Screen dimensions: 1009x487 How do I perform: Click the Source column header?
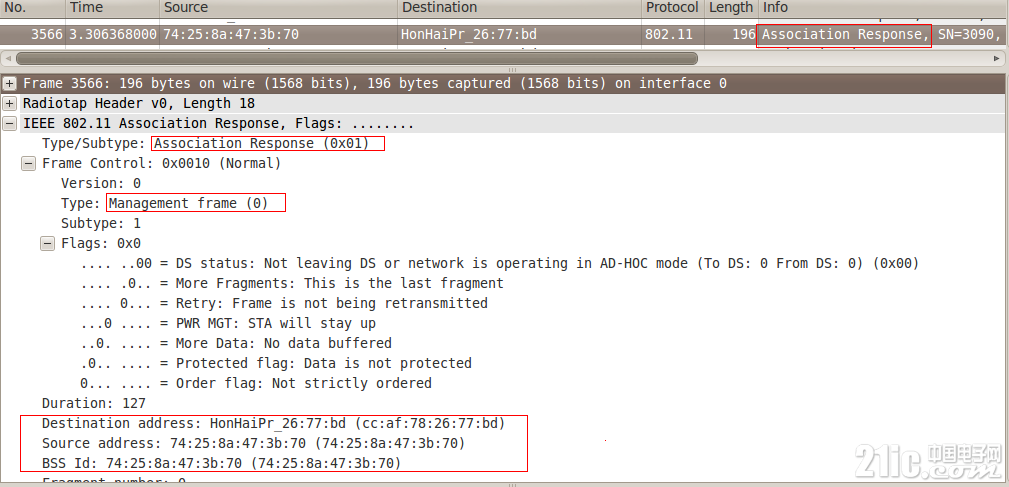pyautogui.click(x=279, y=8)
